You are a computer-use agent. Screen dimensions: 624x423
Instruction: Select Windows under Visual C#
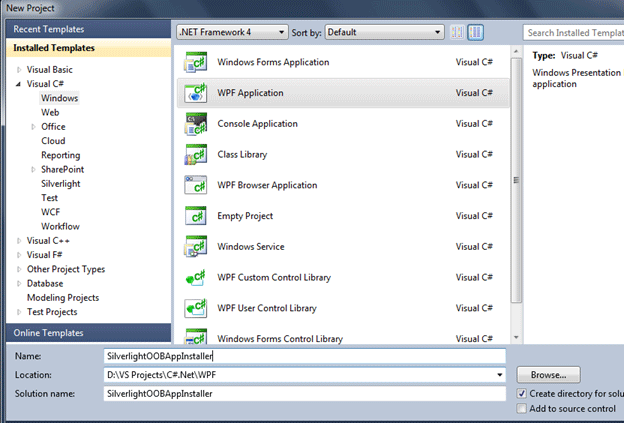(59, 98)
